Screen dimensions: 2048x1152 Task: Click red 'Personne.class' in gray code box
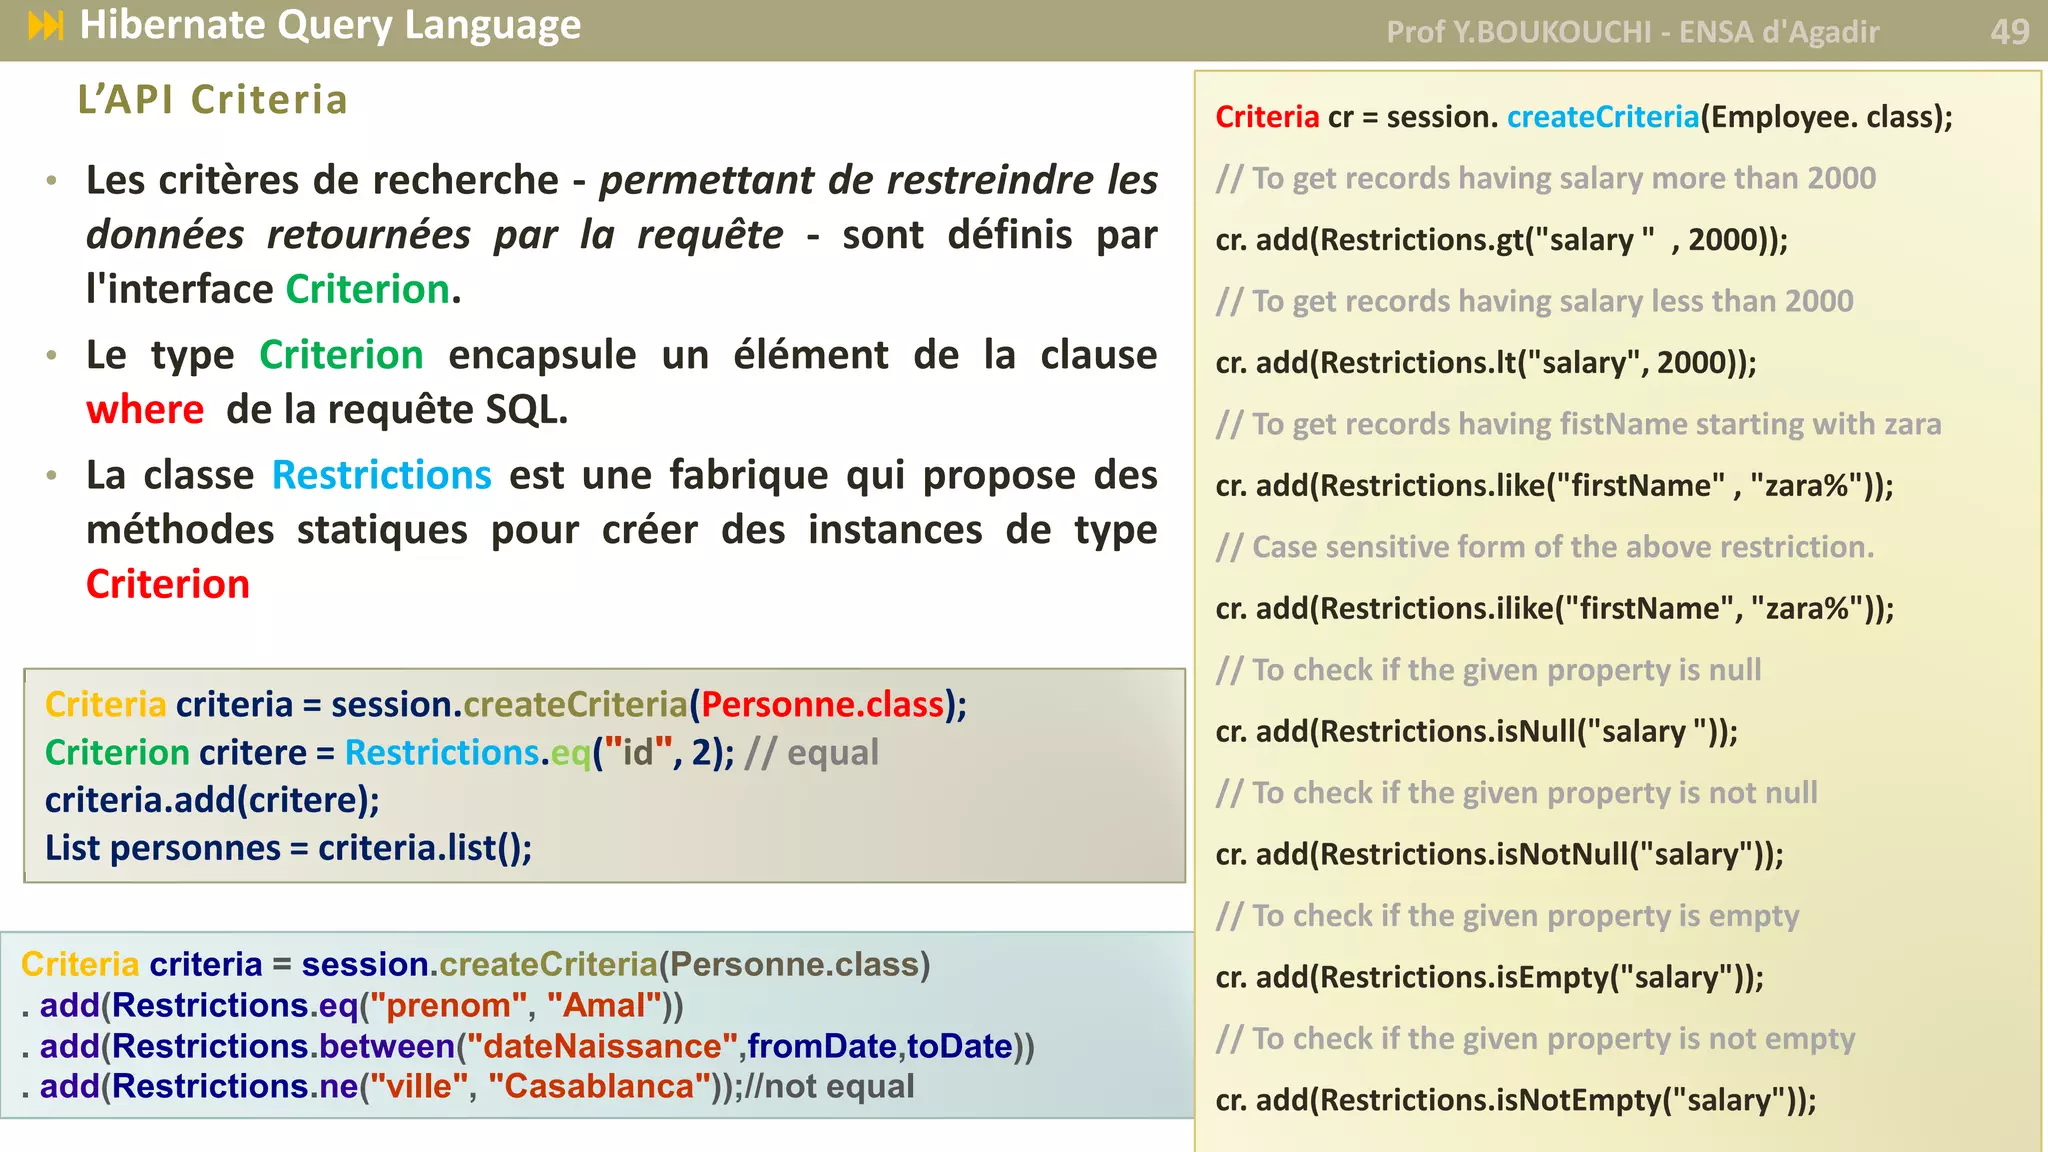click(822, 705)
